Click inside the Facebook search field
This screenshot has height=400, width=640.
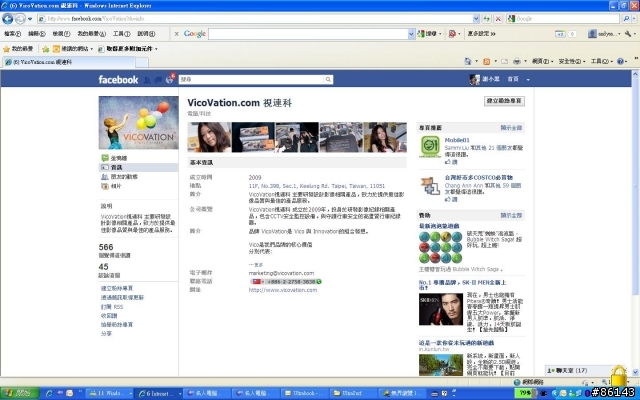point(251,80)
